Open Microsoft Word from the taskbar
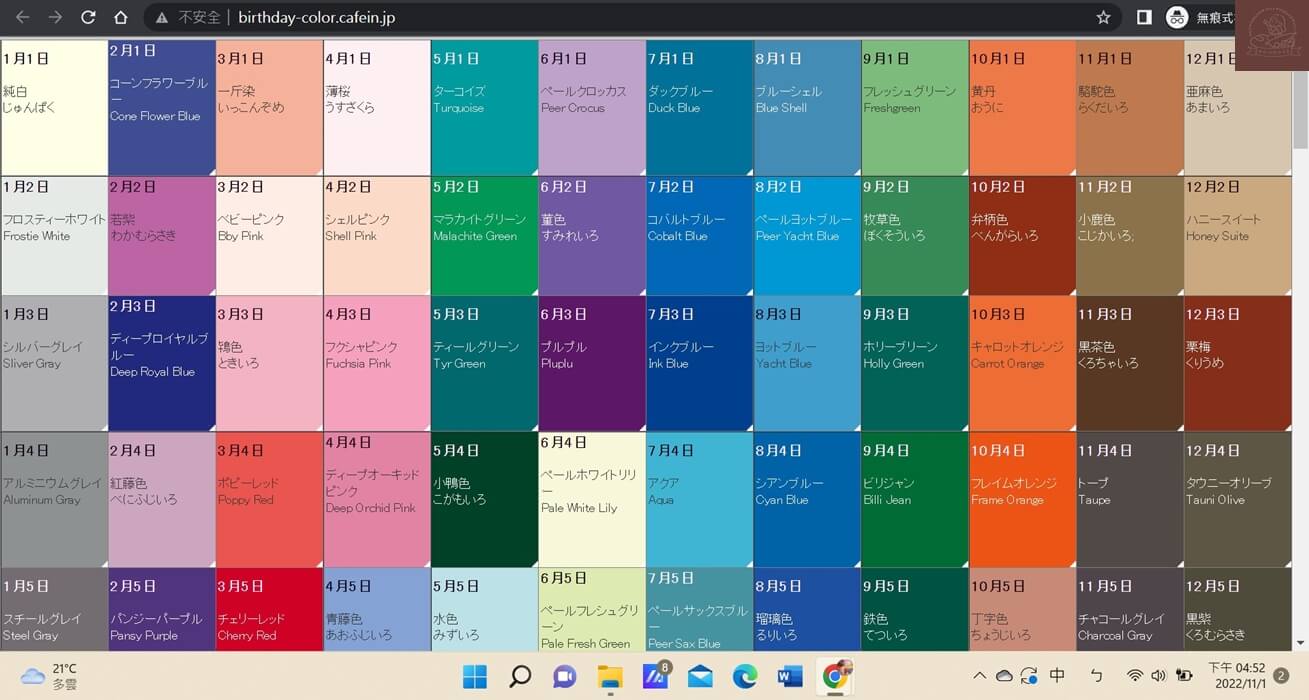Viewport: 1309px width, 700px height. [x=790, y=676]
